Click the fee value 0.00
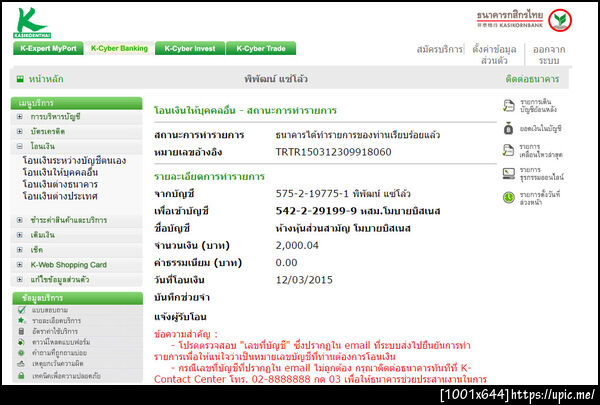Screen dimensions: 600x405 click(286, 263)
